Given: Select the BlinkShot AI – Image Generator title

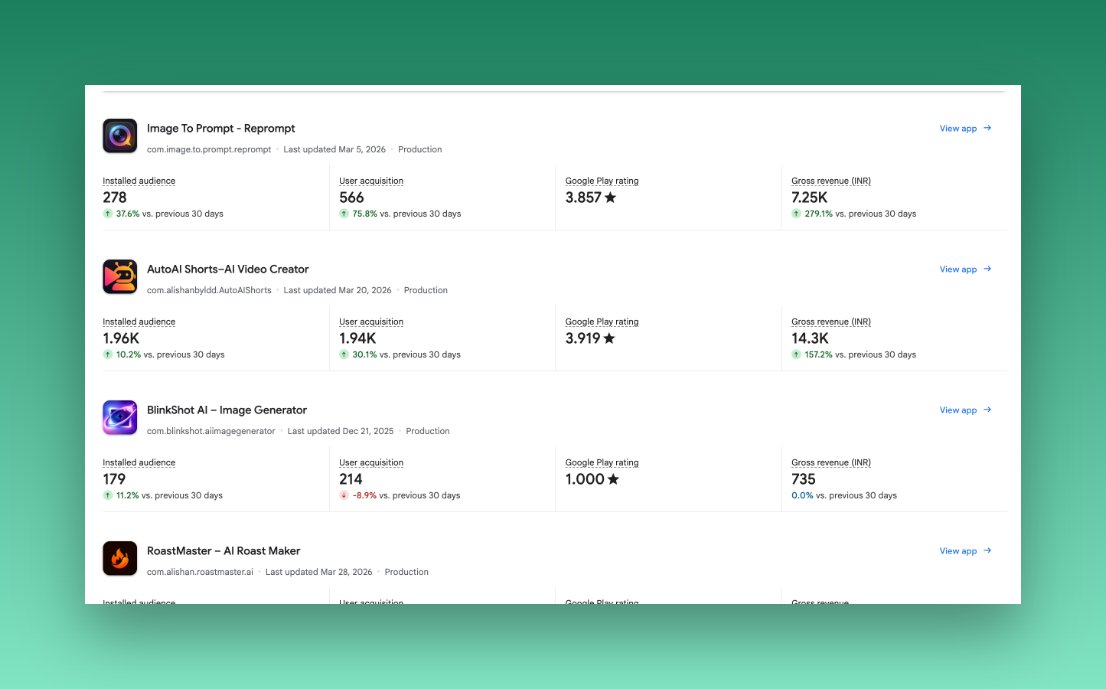Looking at the screenshot, I should coord(227,410).
